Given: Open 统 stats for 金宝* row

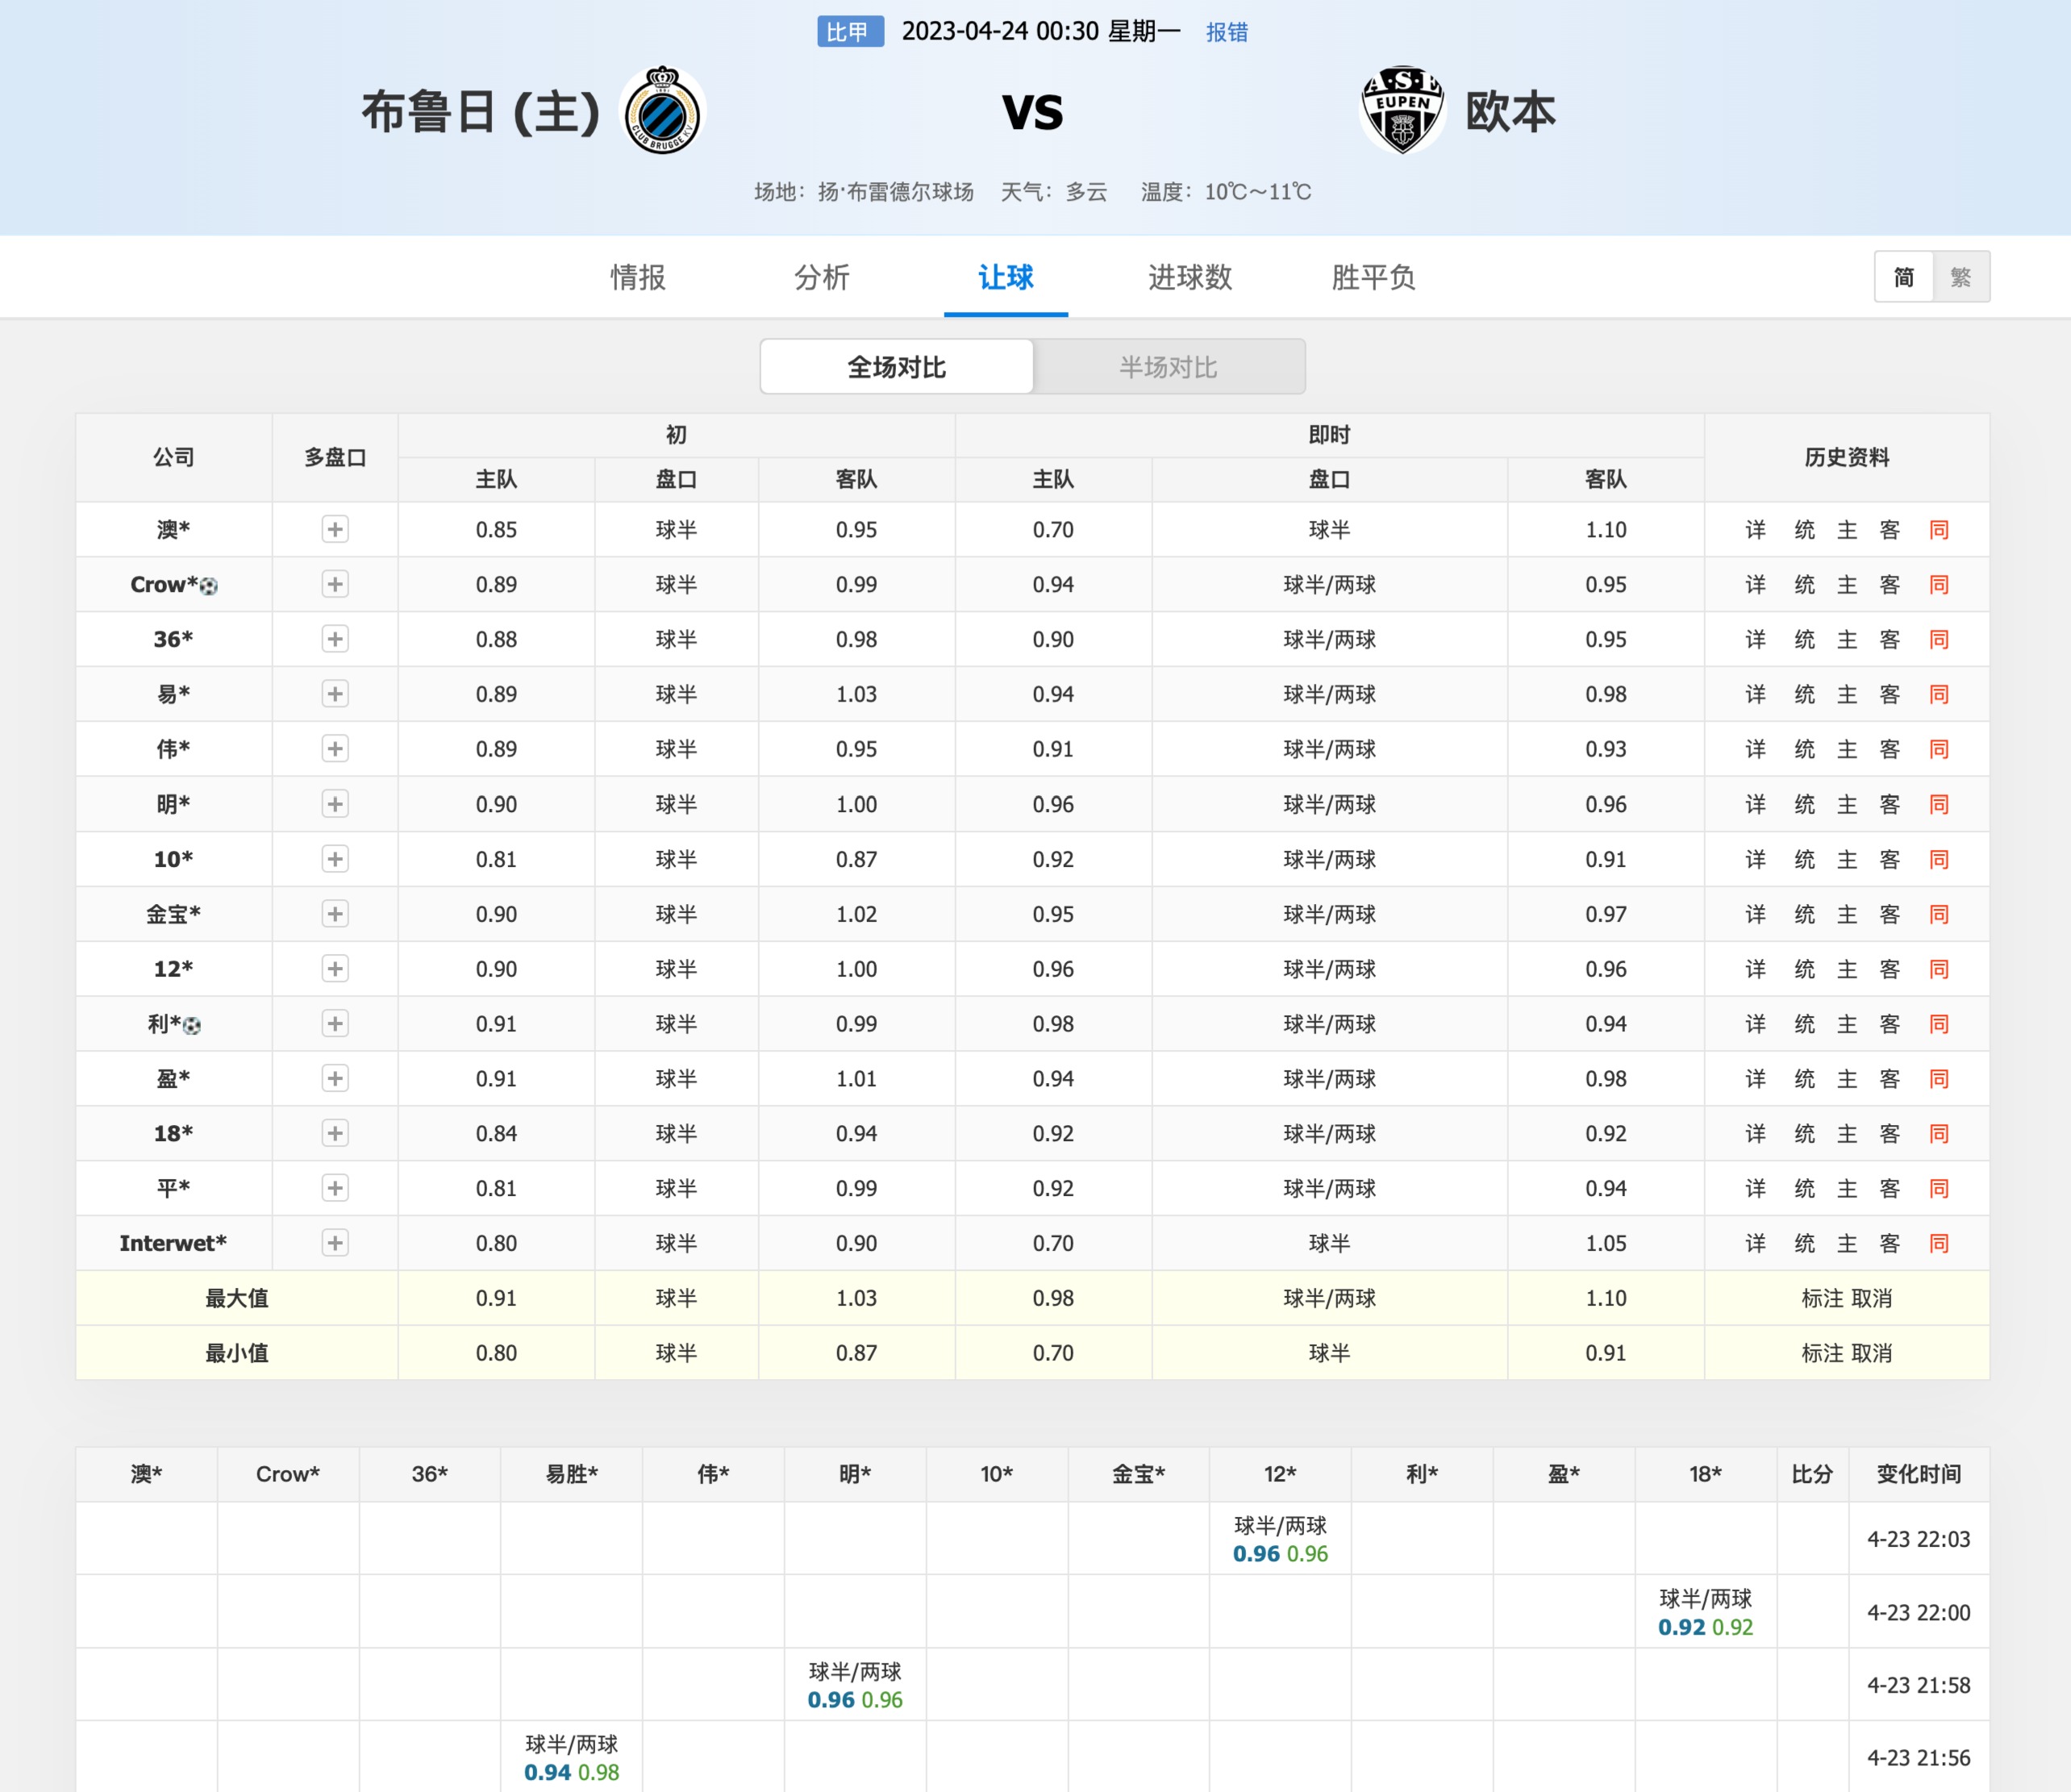Looking at the screenshot, I should click(x=1804, y=914).
